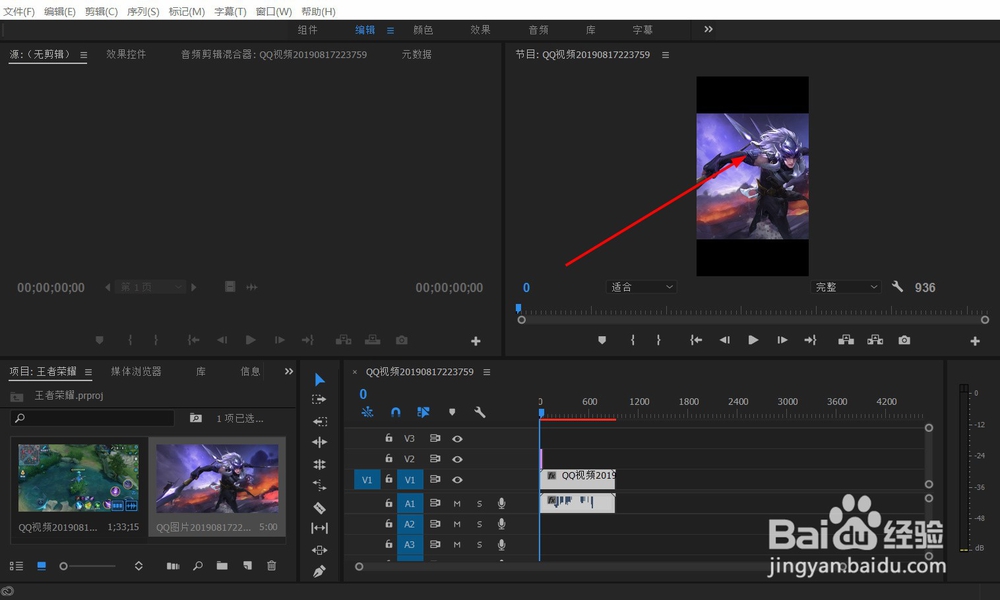Open program monitor button editor plus

tap(974, 341)
